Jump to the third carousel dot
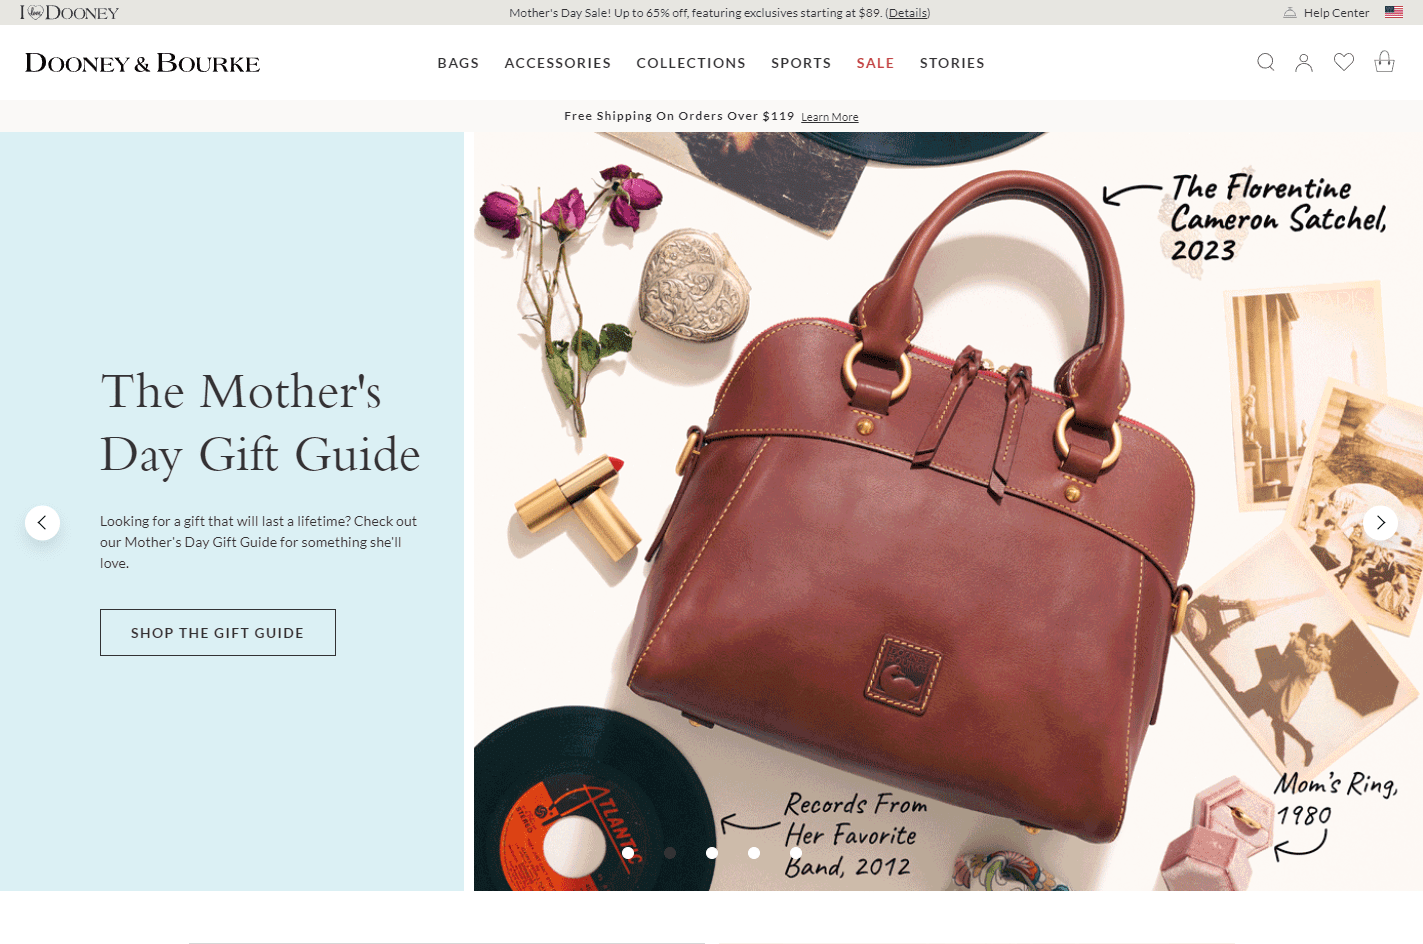This screenshot has width=1423, height=944. click(x=712, y=853)
